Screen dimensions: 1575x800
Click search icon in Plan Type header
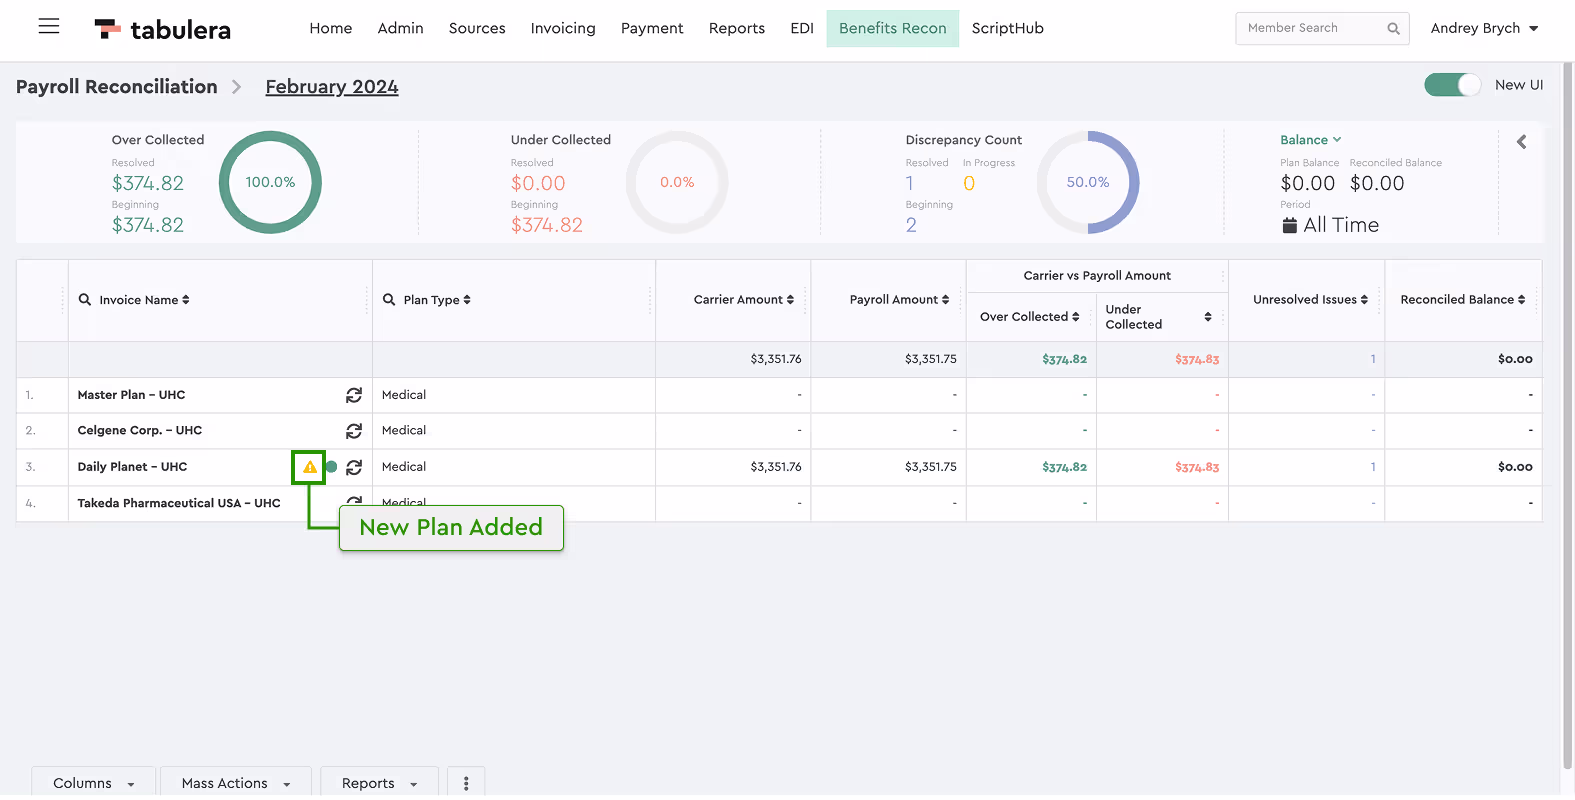click(x=389, y=299)
